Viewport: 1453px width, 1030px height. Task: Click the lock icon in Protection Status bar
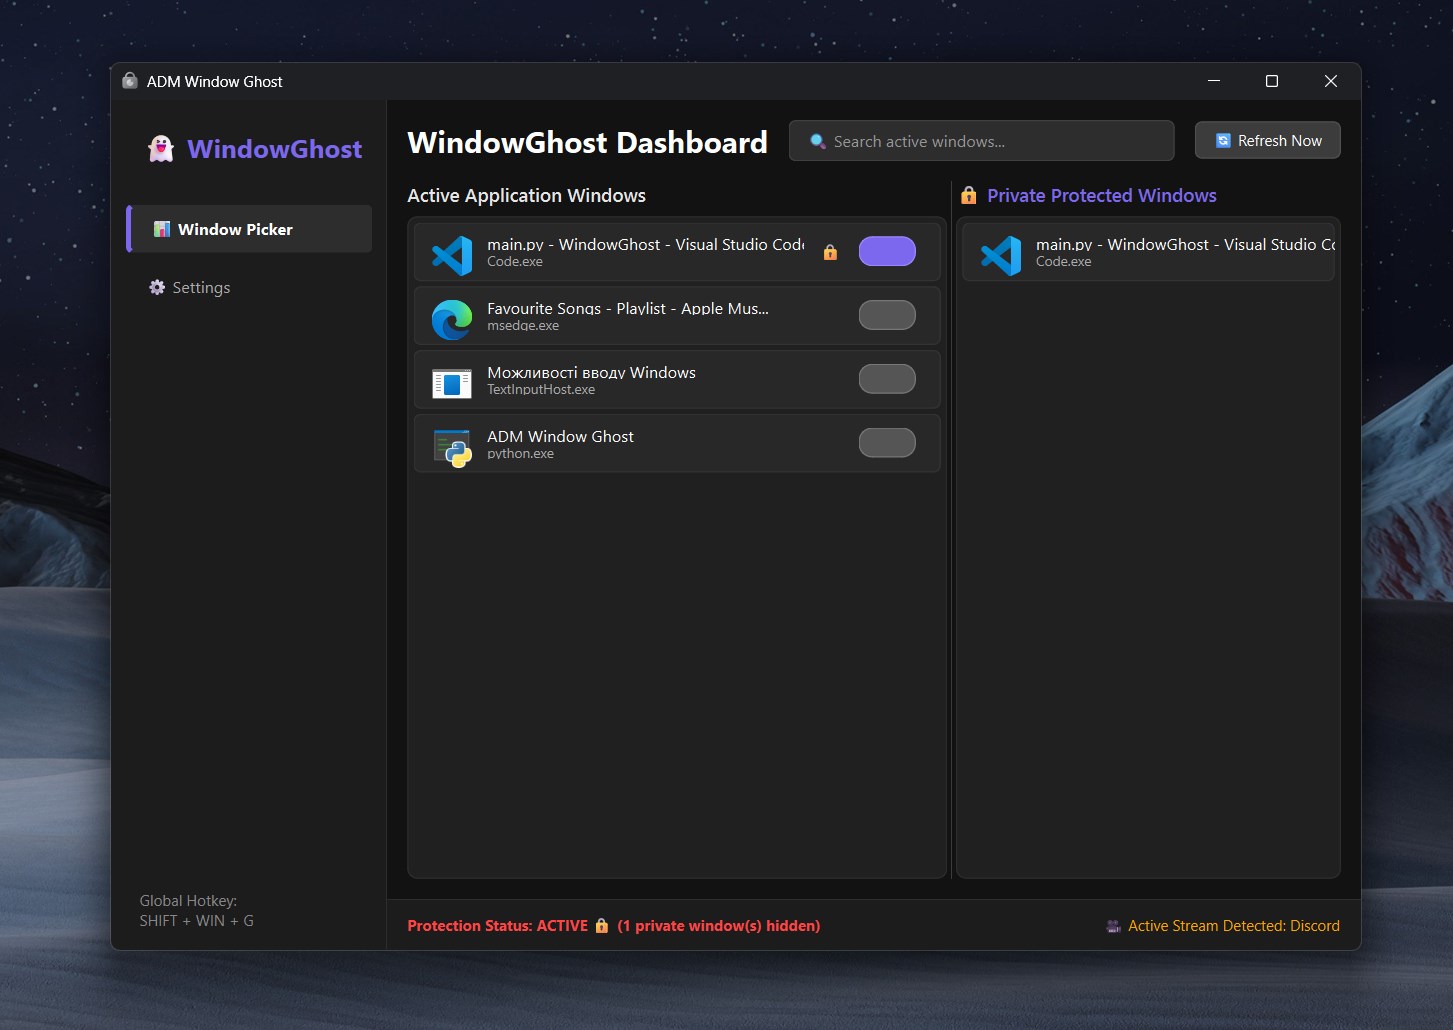[602, 926]
